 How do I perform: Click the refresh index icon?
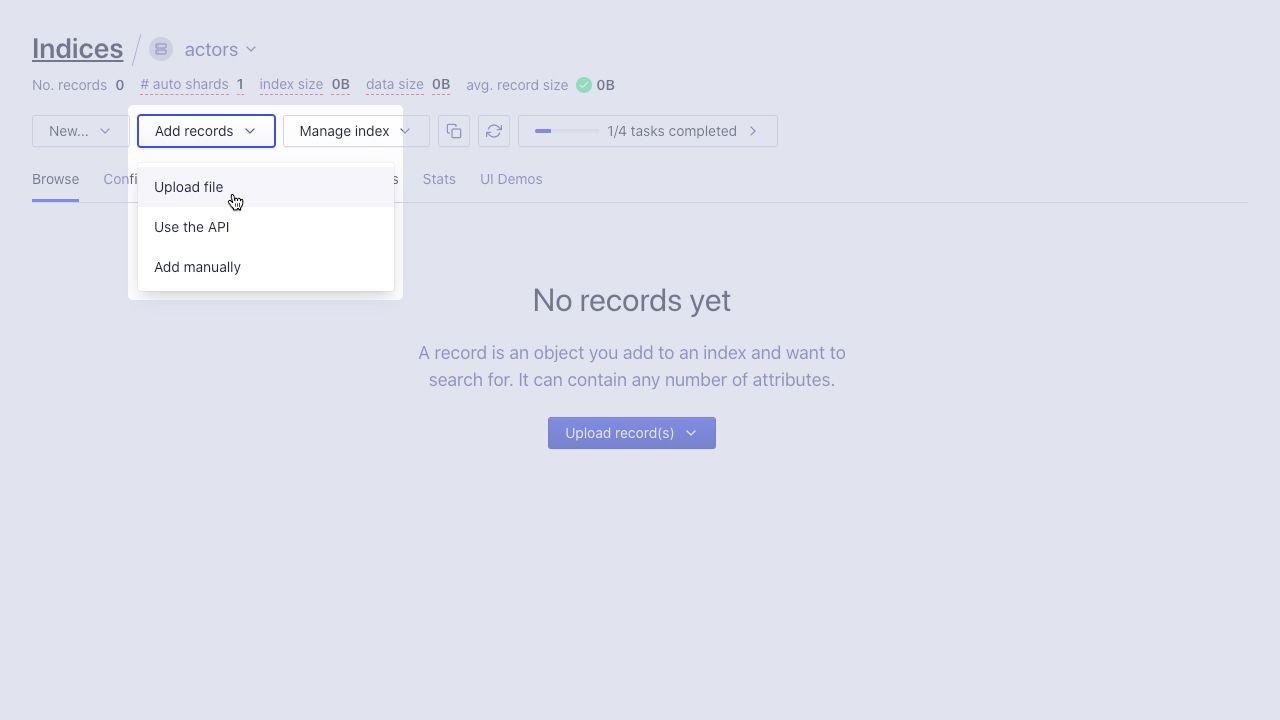tap(493, 131)
